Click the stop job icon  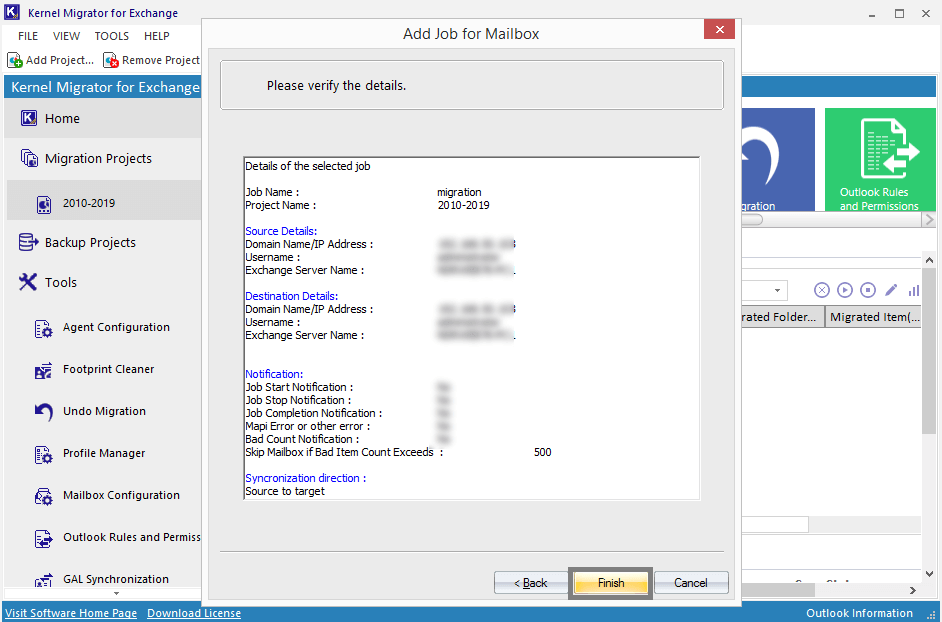[868, 290]
